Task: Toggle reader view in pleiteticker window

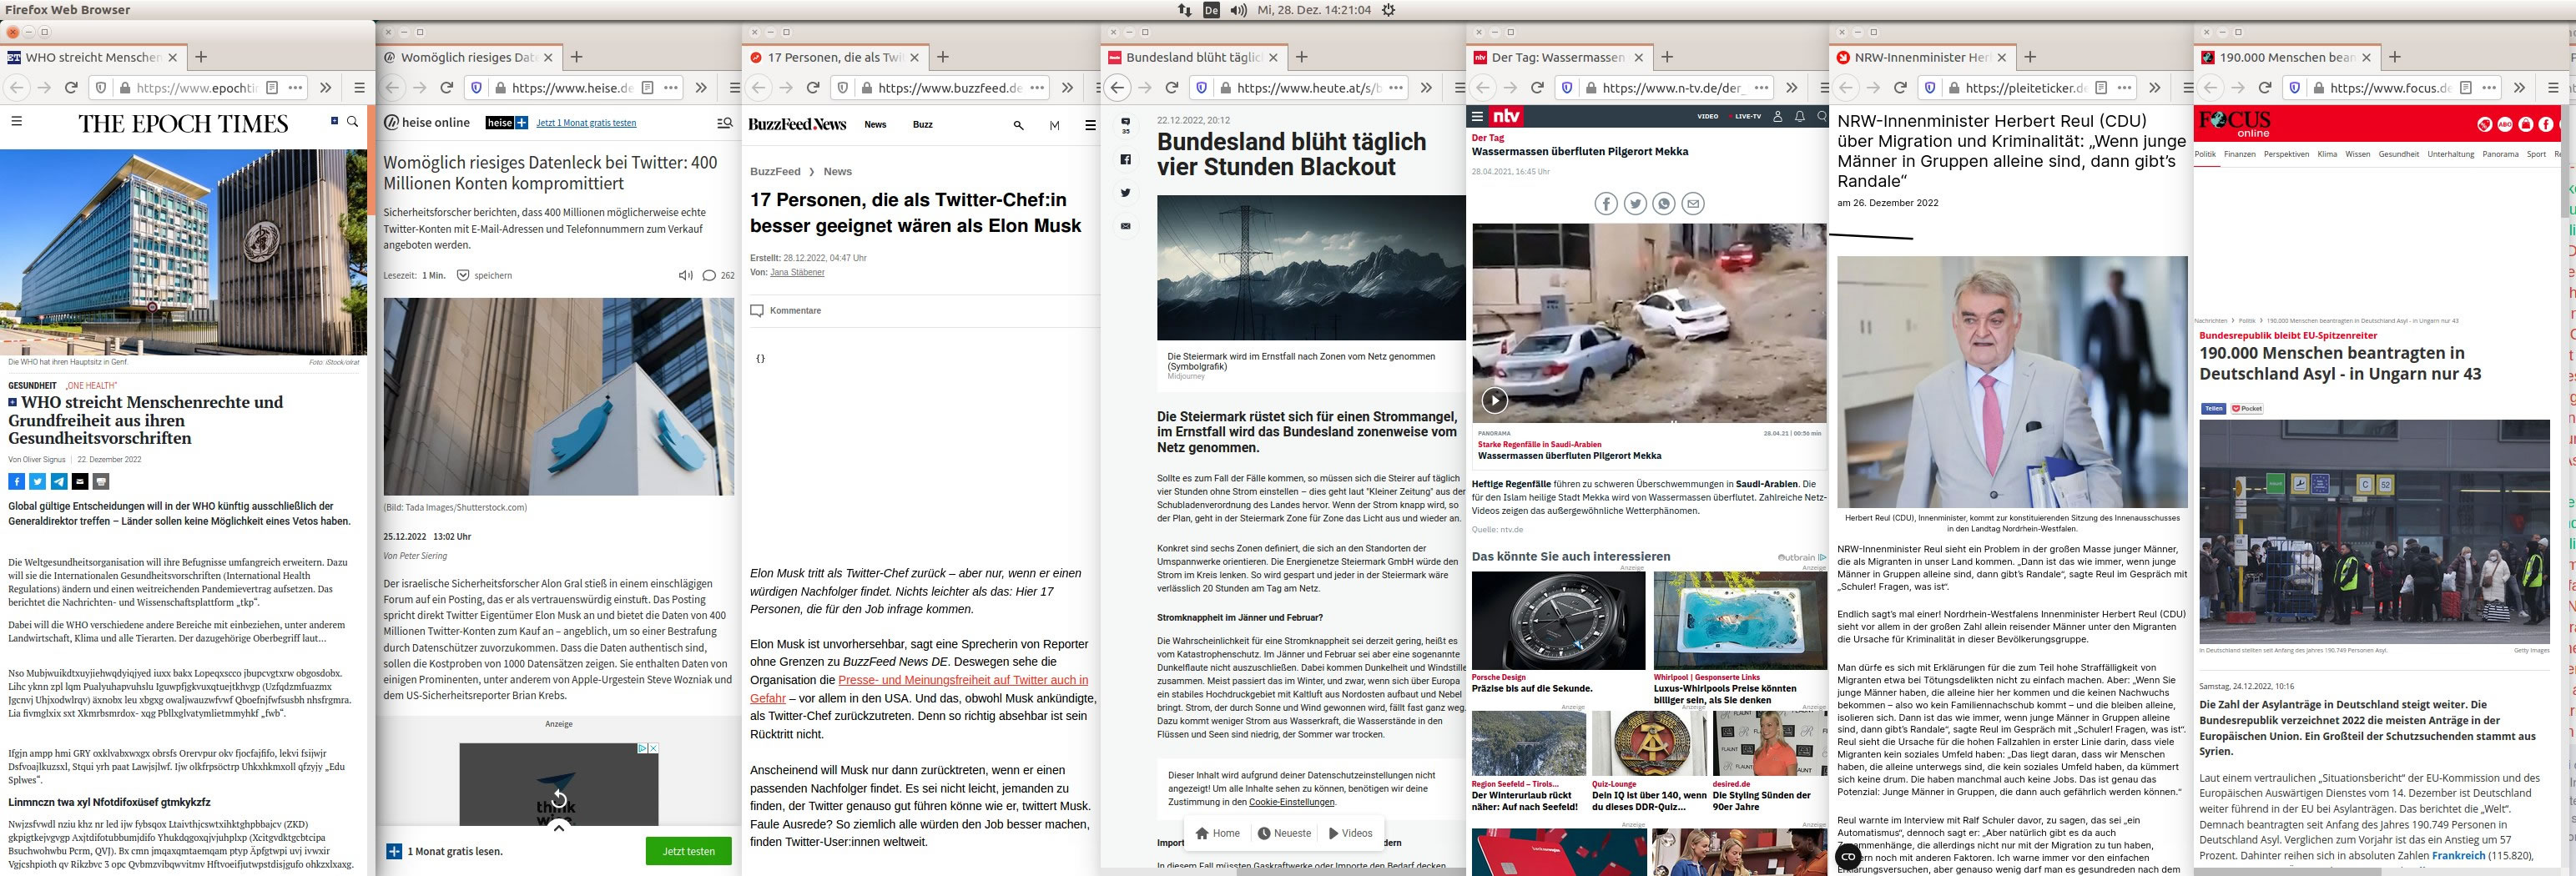Action: pos(2101,88)
